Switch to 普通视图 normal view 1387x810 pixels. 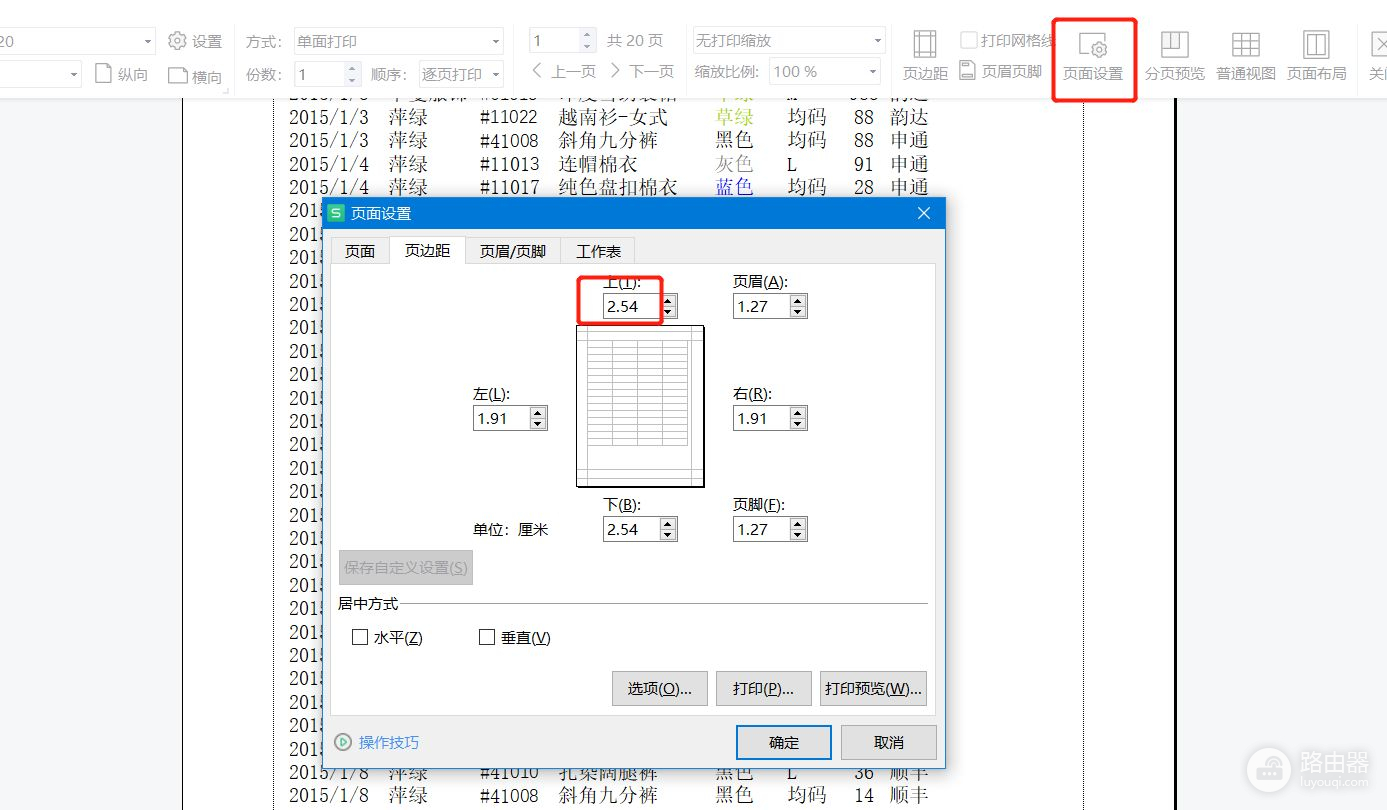(x=1245, y=56)
